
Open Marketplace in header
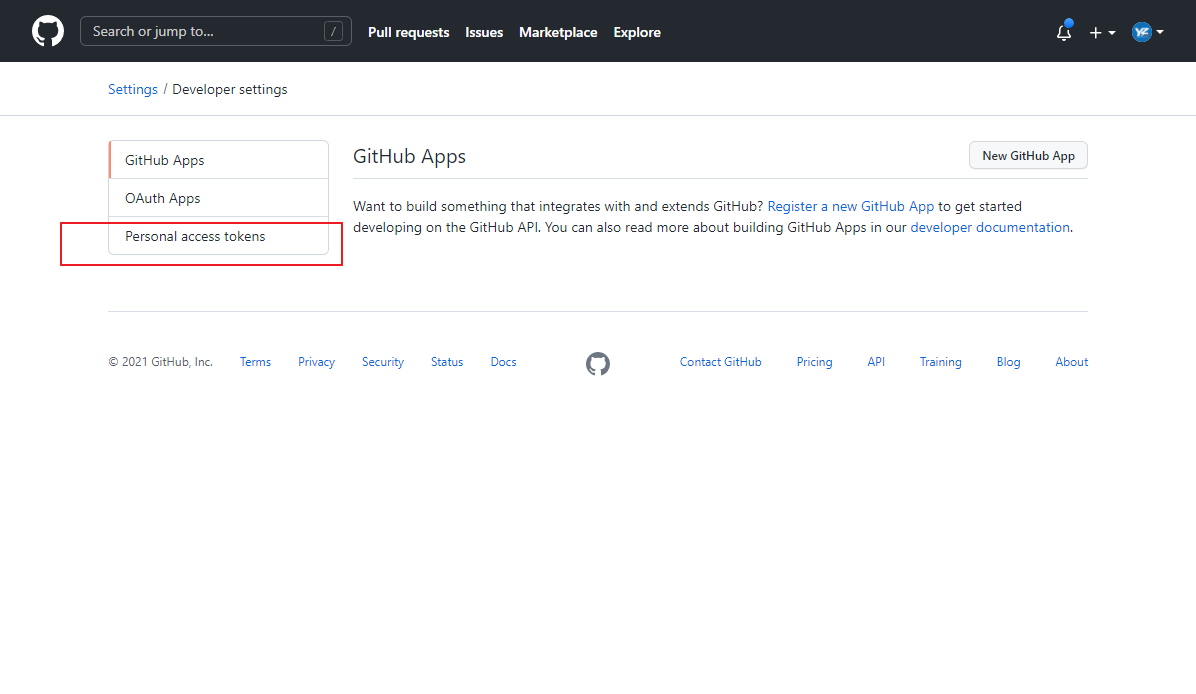[x=558, y=32]
